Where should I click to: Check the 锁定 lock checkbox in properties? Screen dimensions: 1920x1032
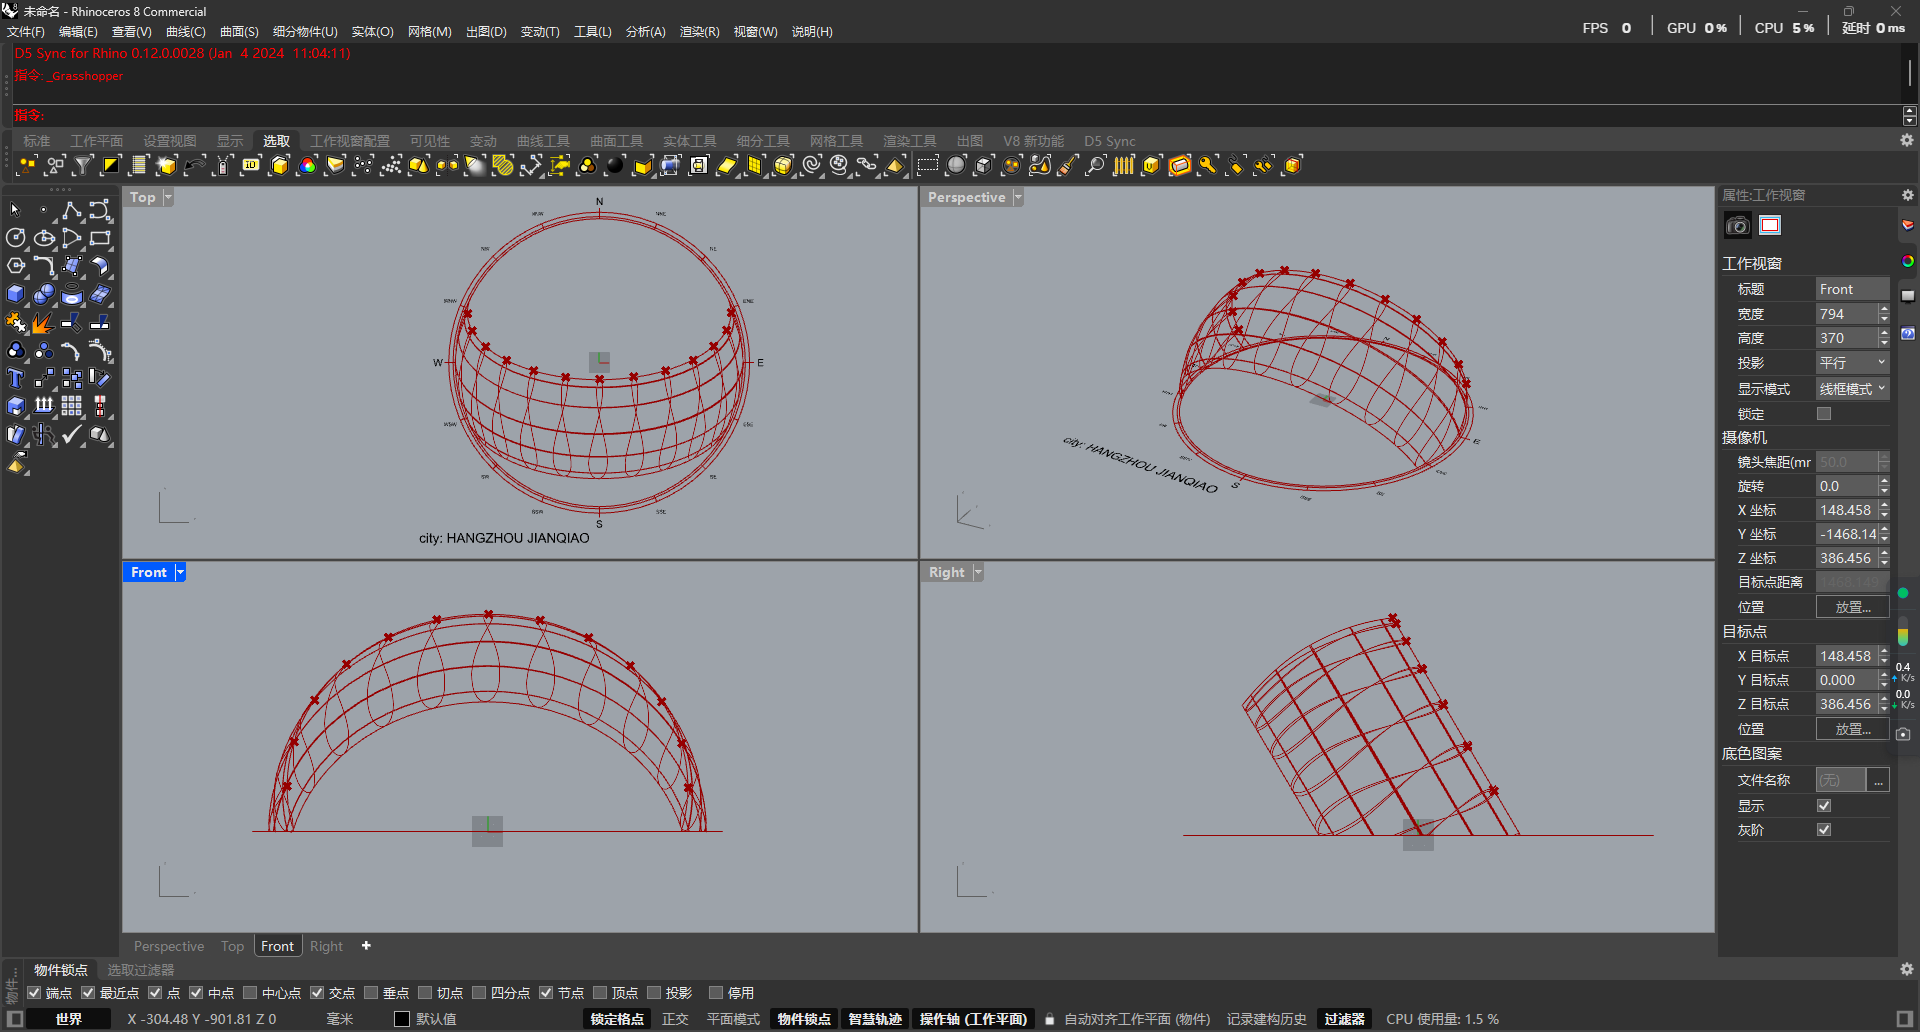click(1824, 414)
